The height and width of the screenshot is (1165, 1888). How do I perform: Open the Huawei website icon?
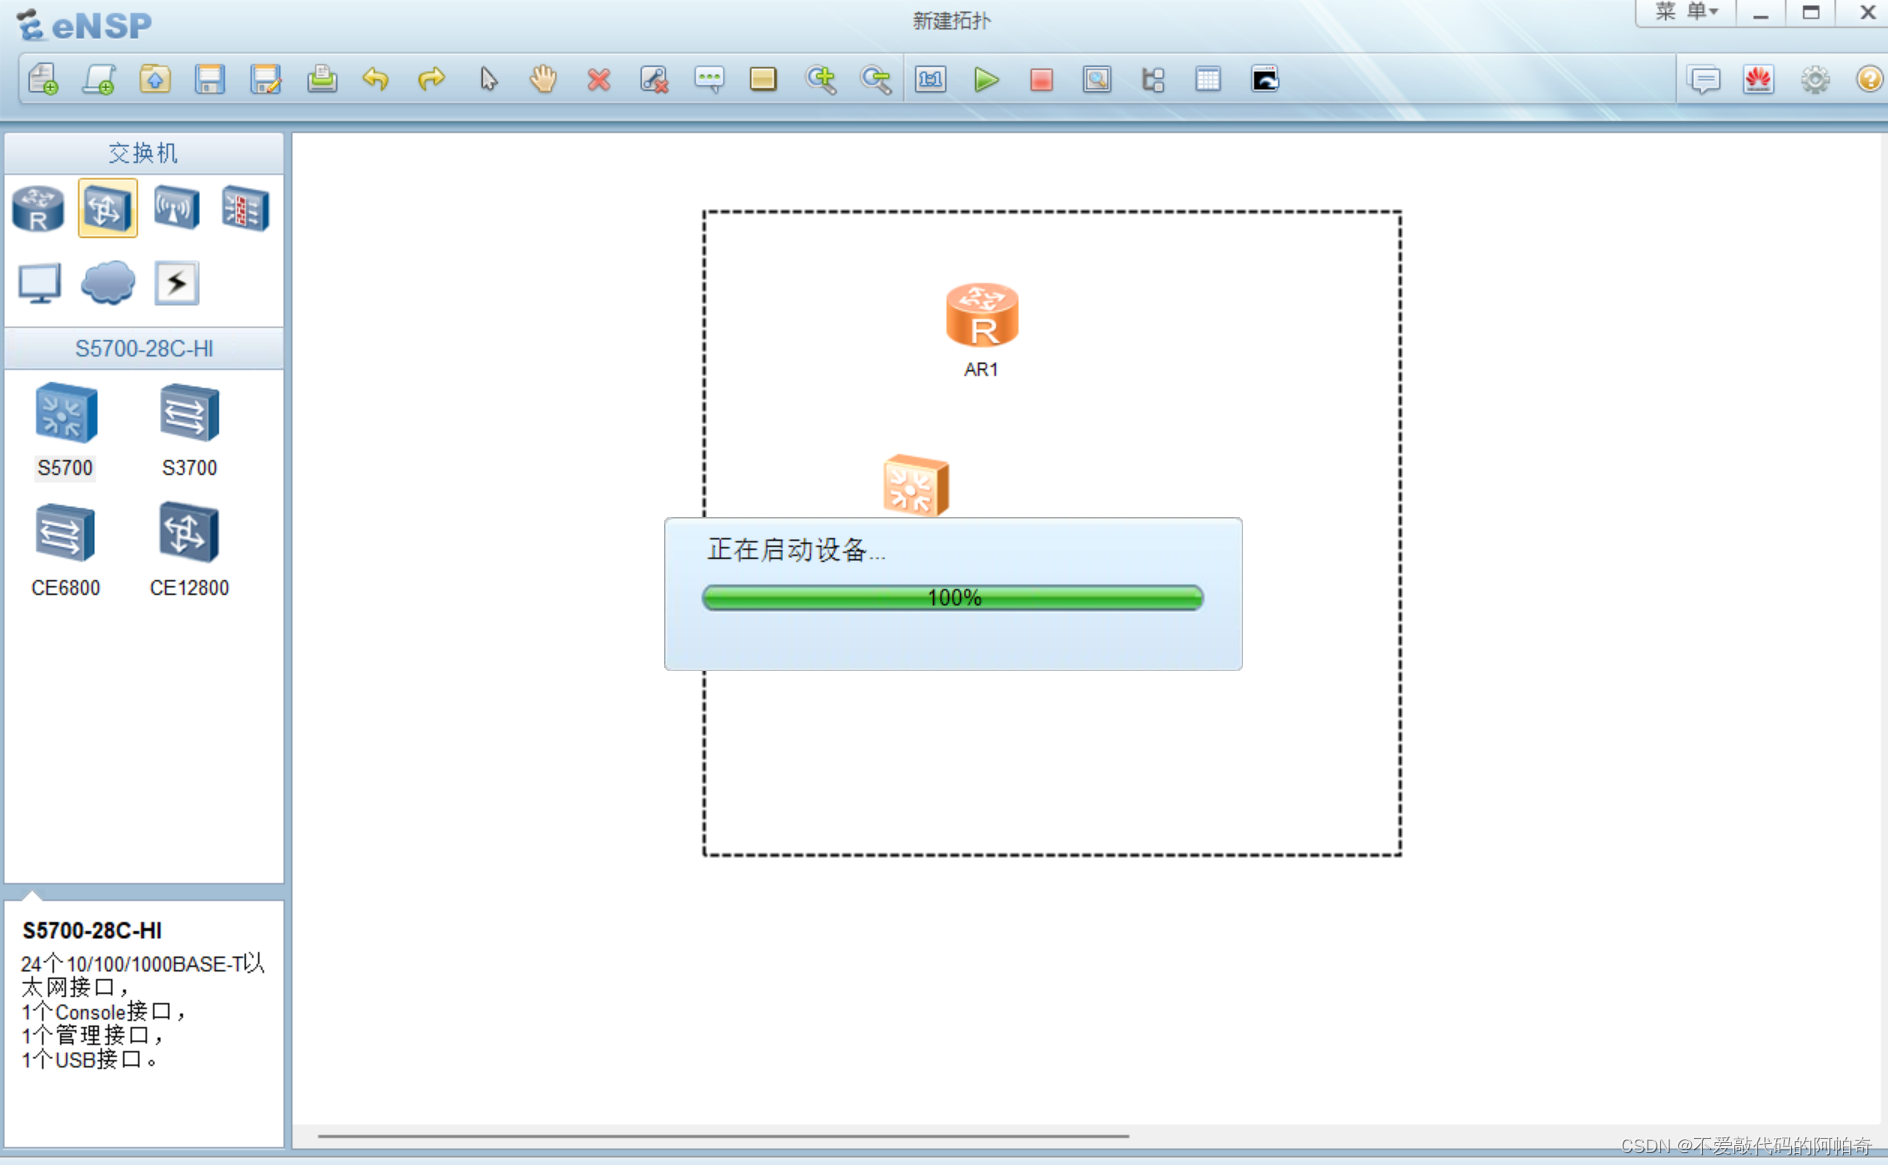coord(1759,79)
